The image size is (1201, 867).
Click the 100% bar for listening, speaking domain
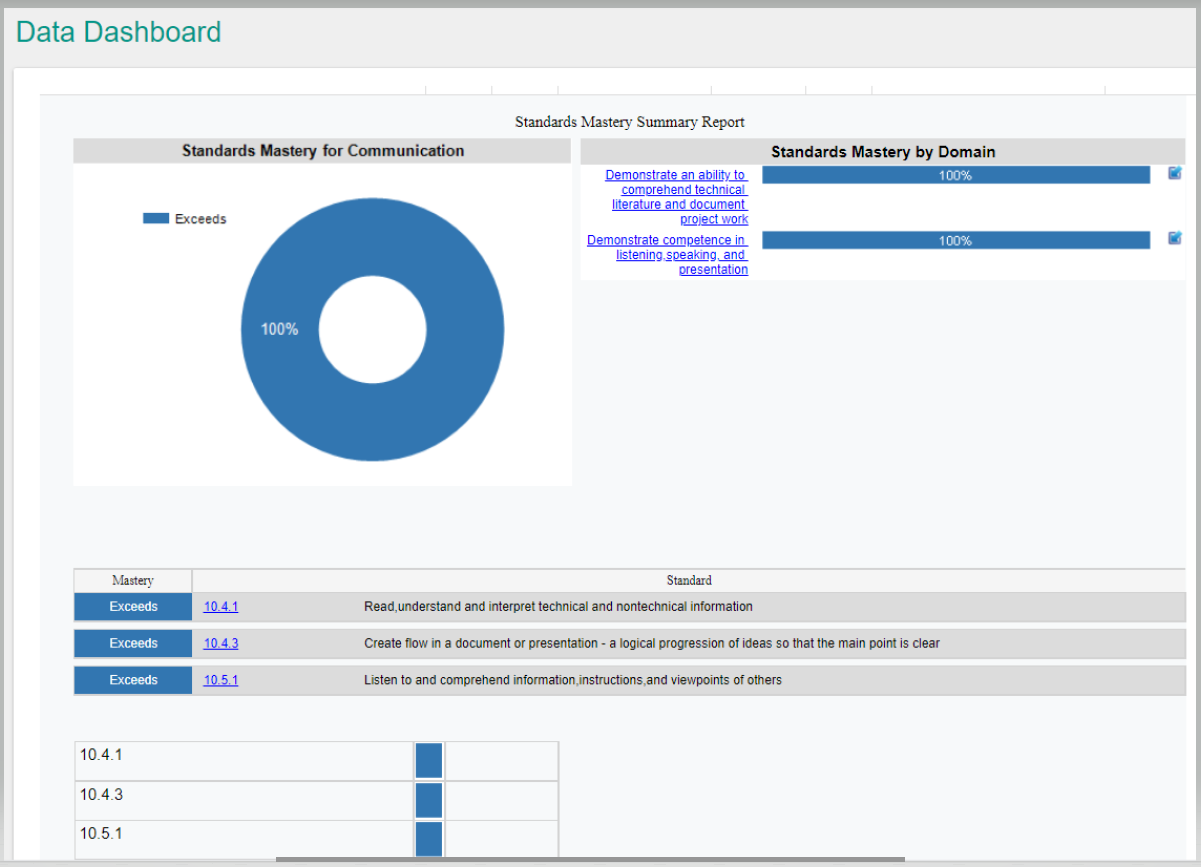955,241
